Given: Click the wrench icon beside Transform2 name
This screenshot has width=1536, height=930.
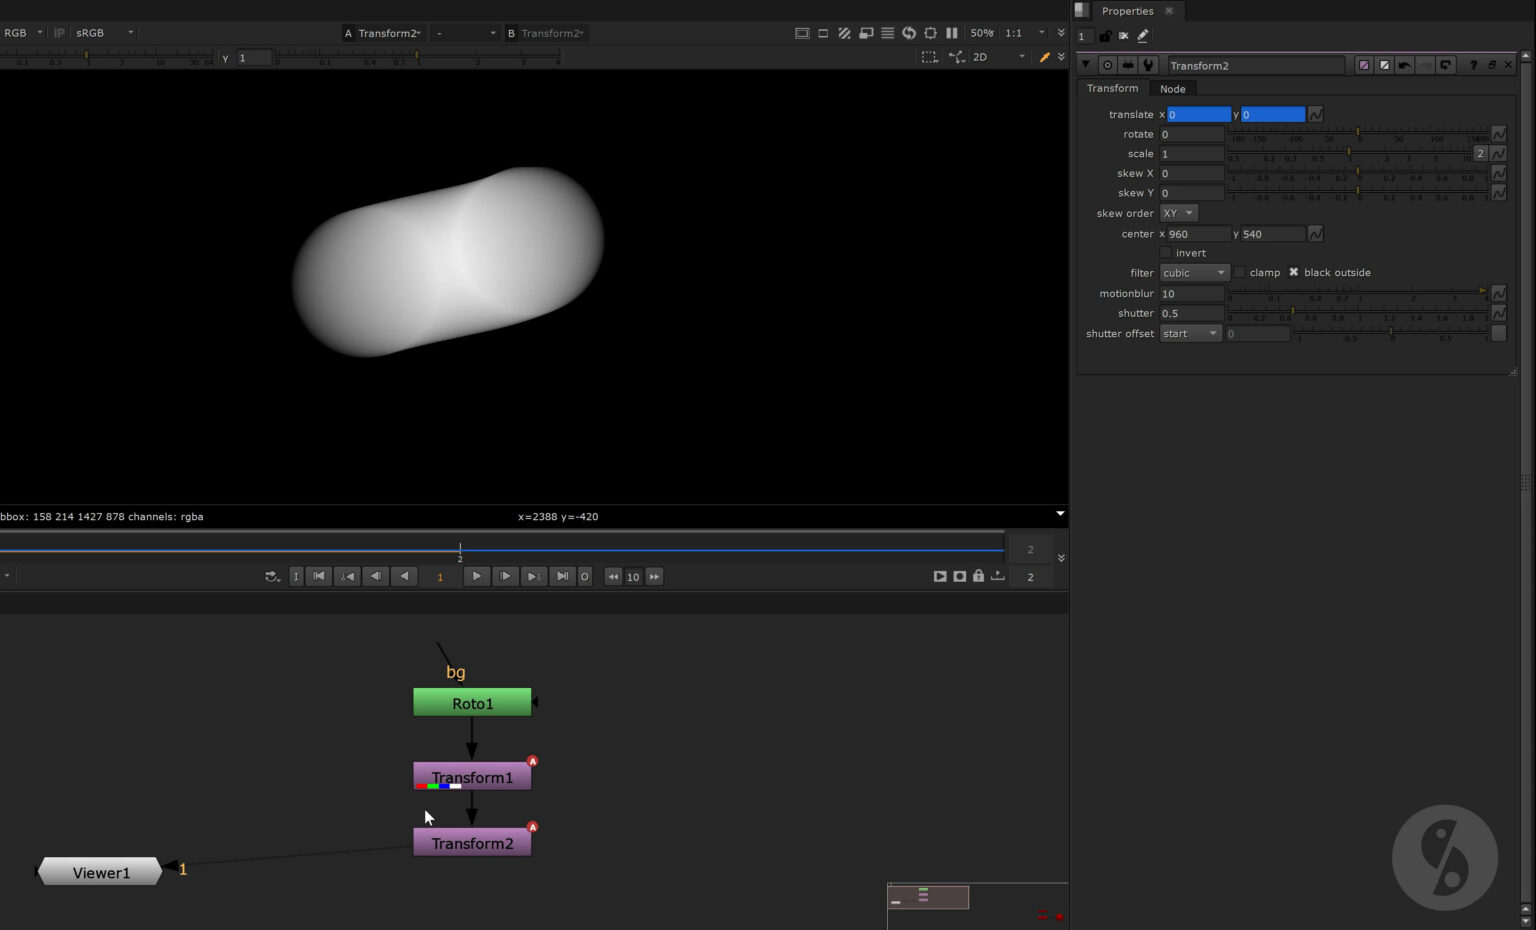Looking at the screenshot, I should click(1149, 65).
